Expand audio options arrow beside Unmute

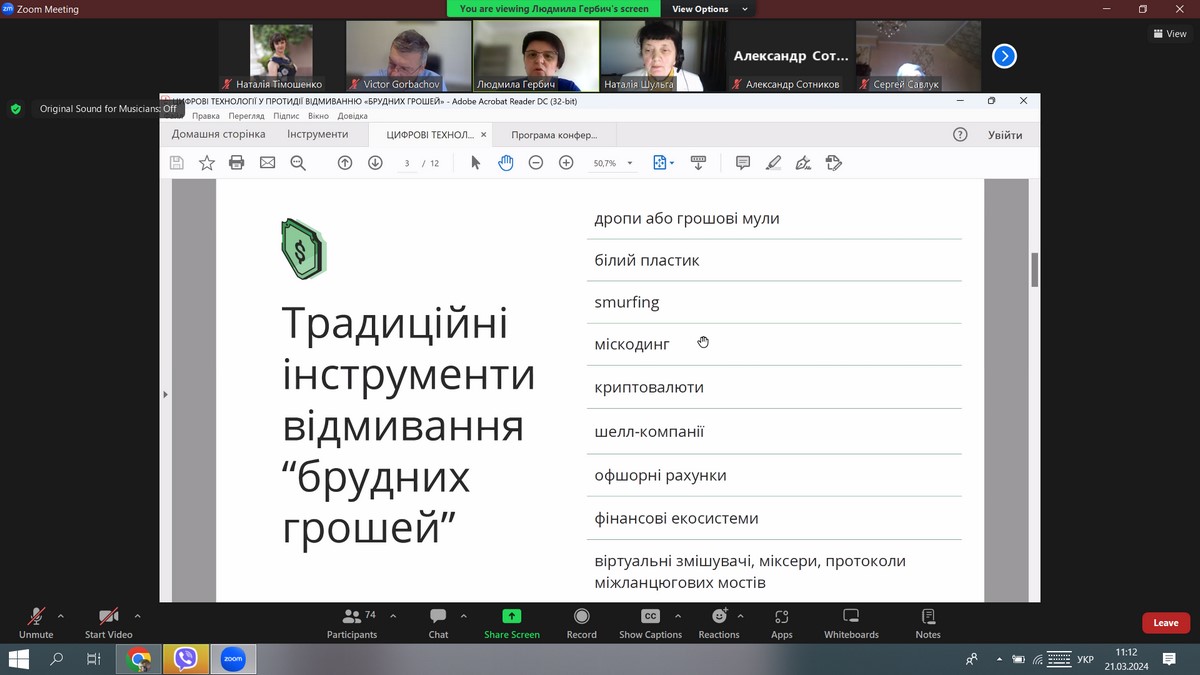tap(61, 616)
